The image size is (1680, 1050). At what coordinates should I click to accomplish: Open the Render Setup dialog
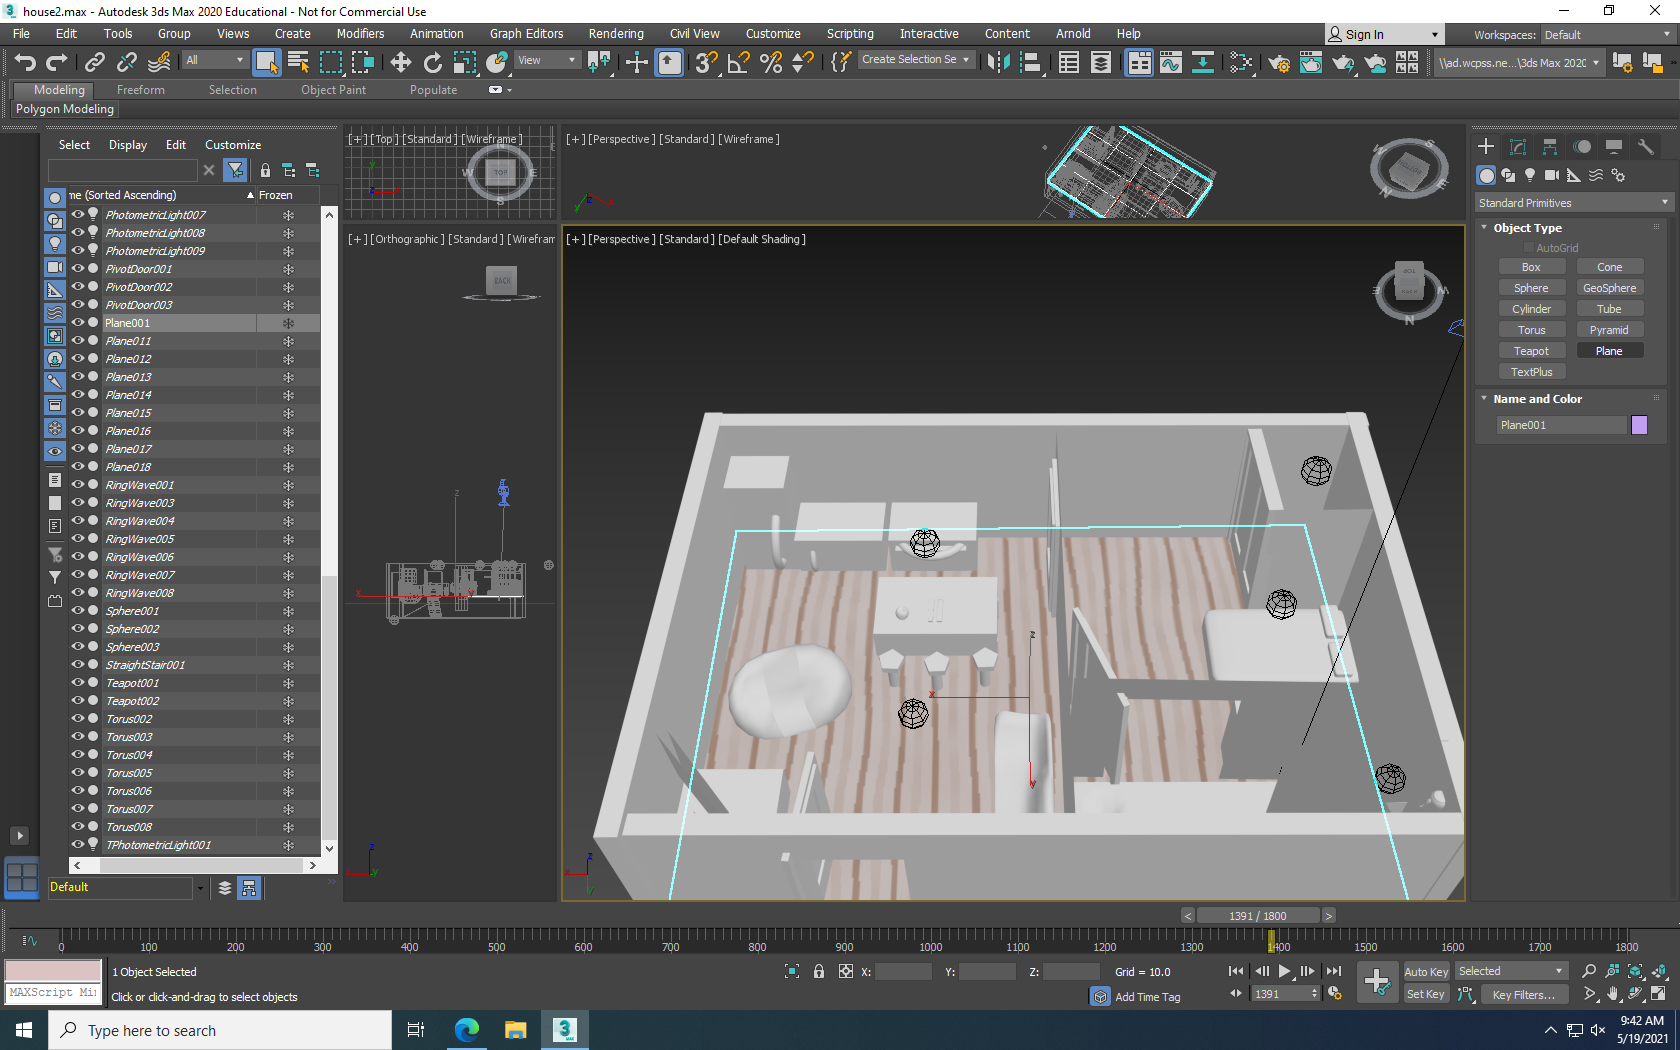tap(1279, 62)
